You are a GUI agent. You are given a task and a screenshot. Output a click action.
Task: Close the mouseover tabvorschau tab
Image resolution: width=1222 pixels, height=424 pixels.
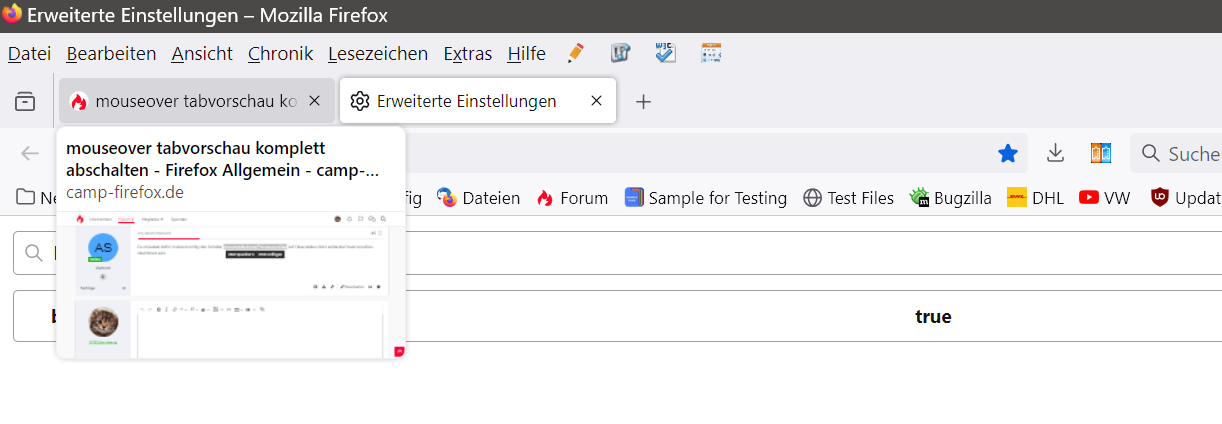coord(315,101)
